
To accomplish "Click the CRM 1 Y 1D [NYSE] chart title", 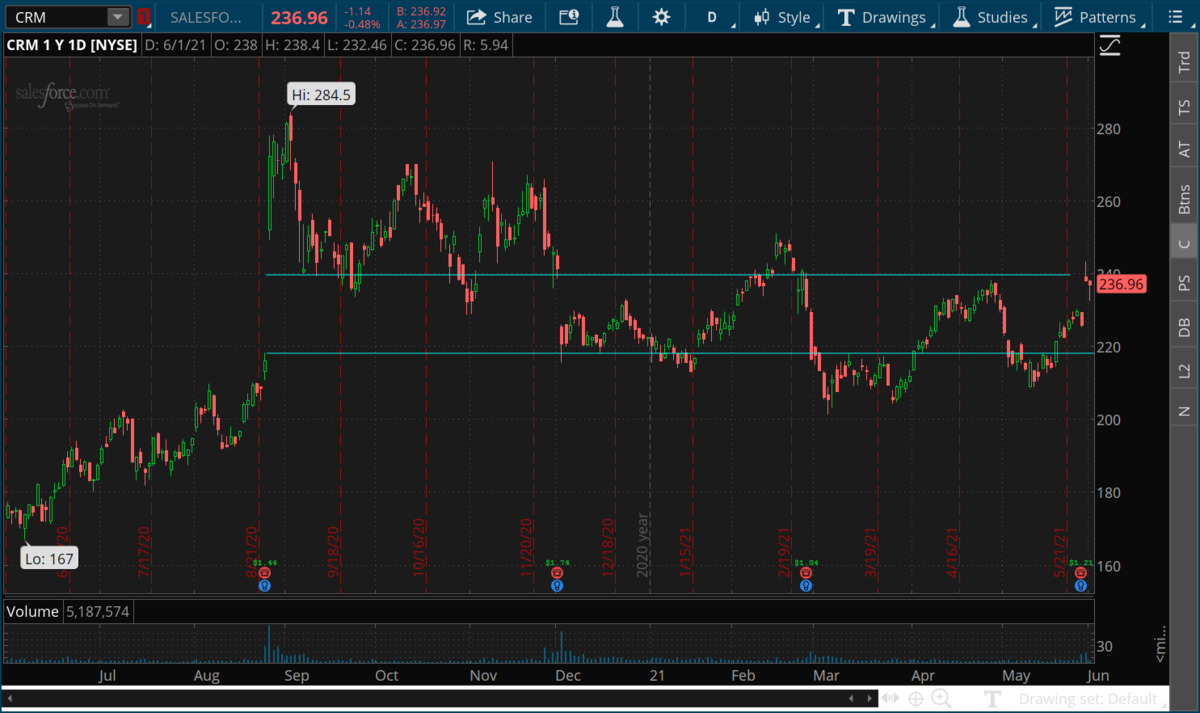I will pos(72,45).
